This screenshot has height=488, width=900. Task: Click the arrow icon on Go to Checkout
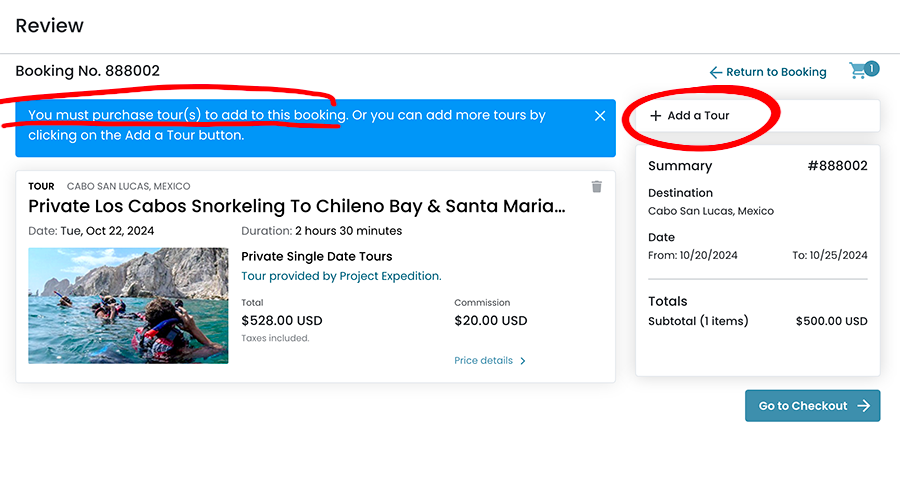click(x=864, y=406)
